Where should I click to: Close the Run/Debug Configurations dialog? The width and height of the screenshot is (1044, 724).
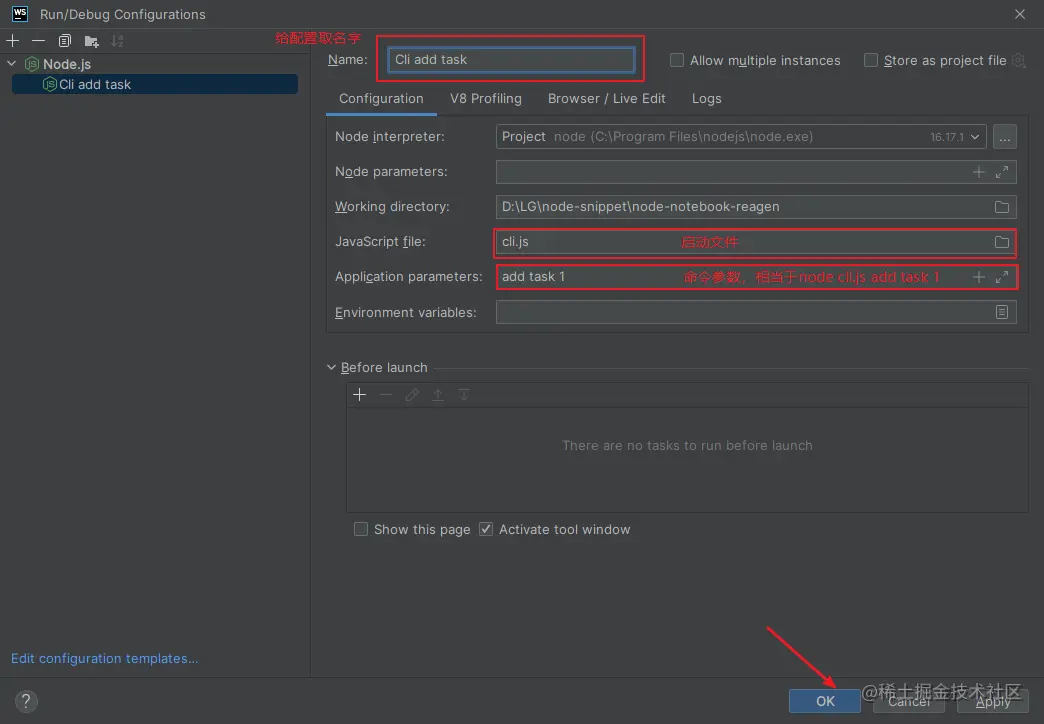tap(1019, 14)
